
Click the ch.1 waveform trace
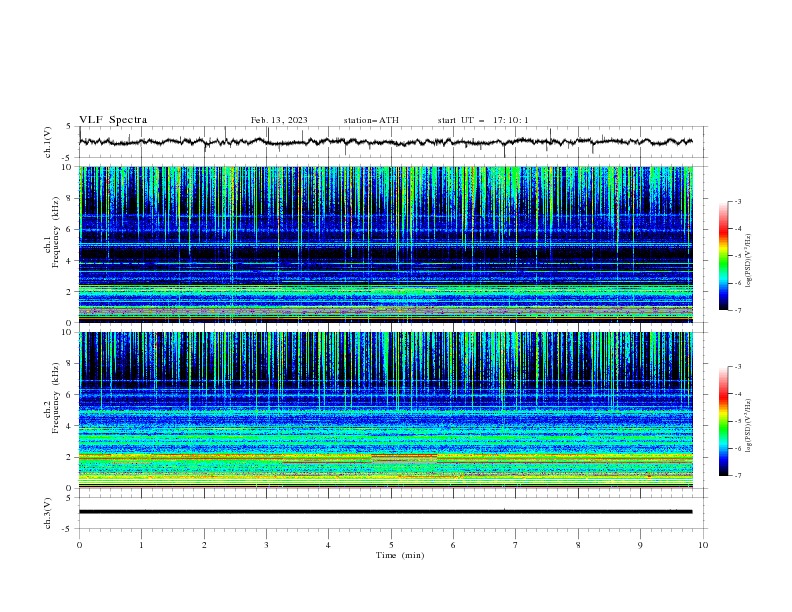coord(385,142)
